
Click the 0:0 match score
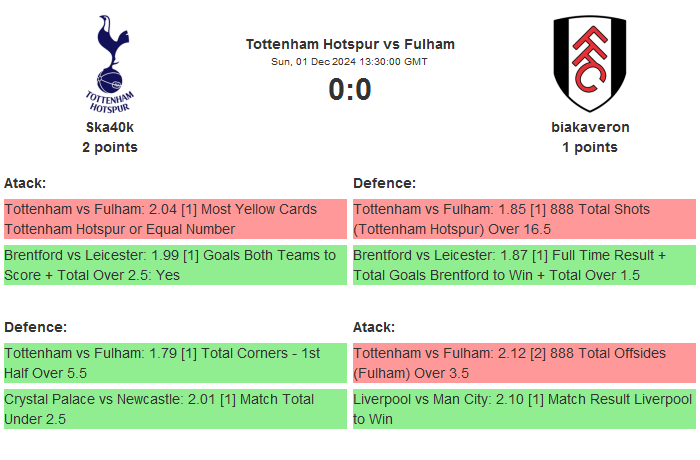point(350,90)
